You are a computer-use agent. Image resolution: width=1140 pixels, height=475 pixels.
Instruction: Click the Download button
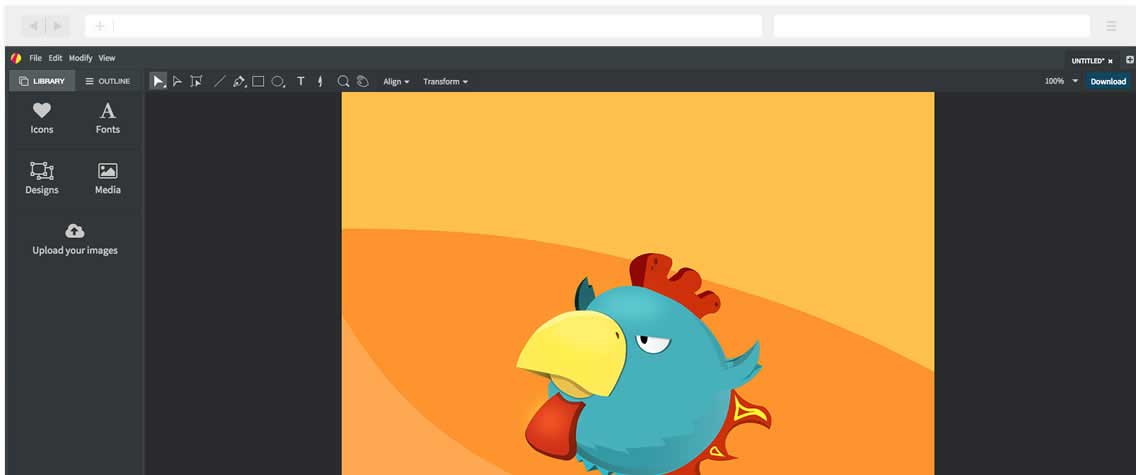pos(1108,81)
